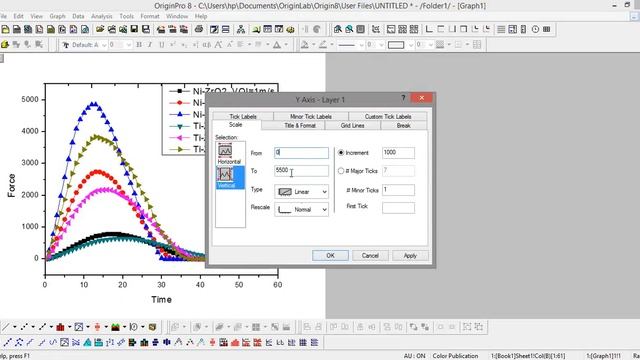Image resolution: width=640 pixels, height=360 pixels.
Task: Switch to the Break tab
Action: pos(403,126)
